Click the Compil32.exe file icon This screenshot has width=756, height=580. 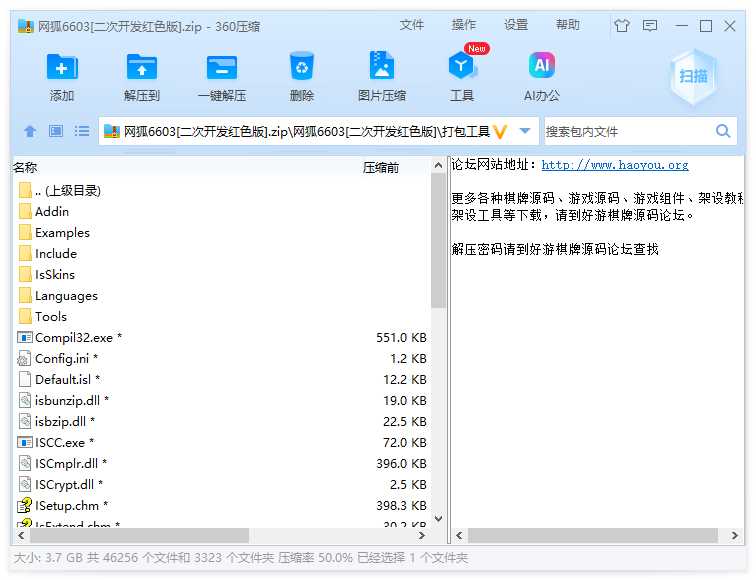[25, 337]
